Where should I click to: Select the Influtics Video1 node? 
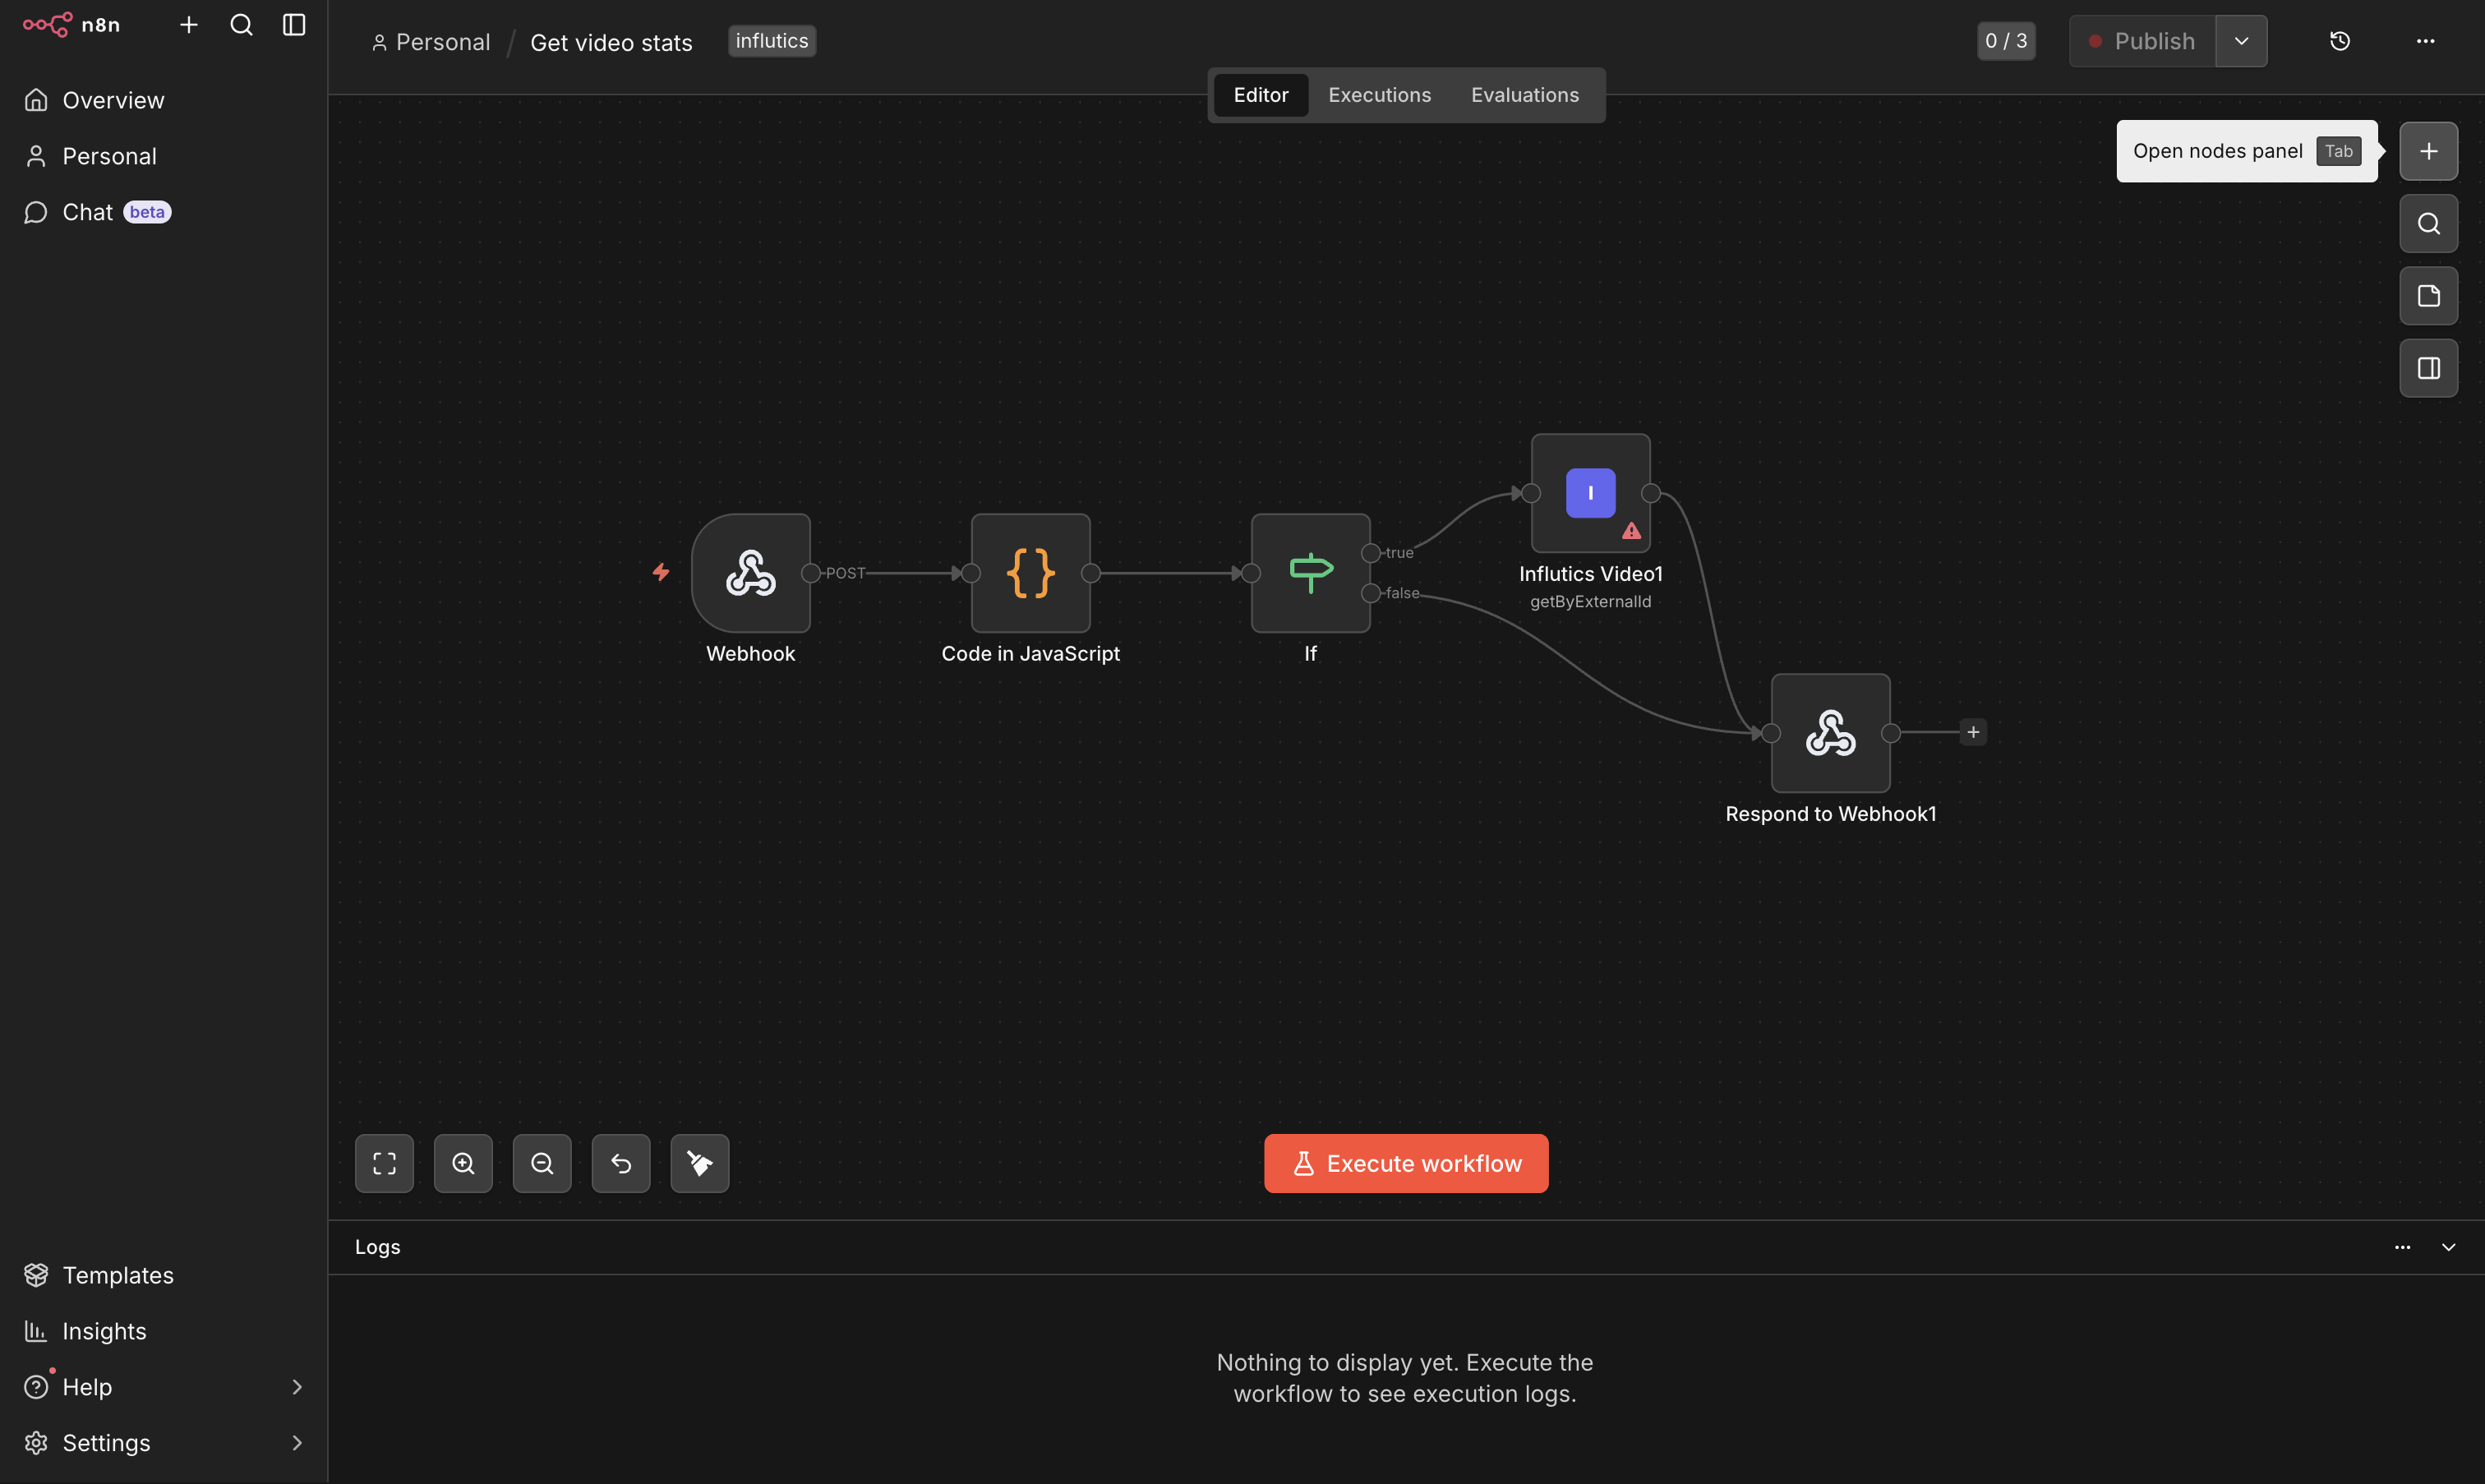[1590, 493]
